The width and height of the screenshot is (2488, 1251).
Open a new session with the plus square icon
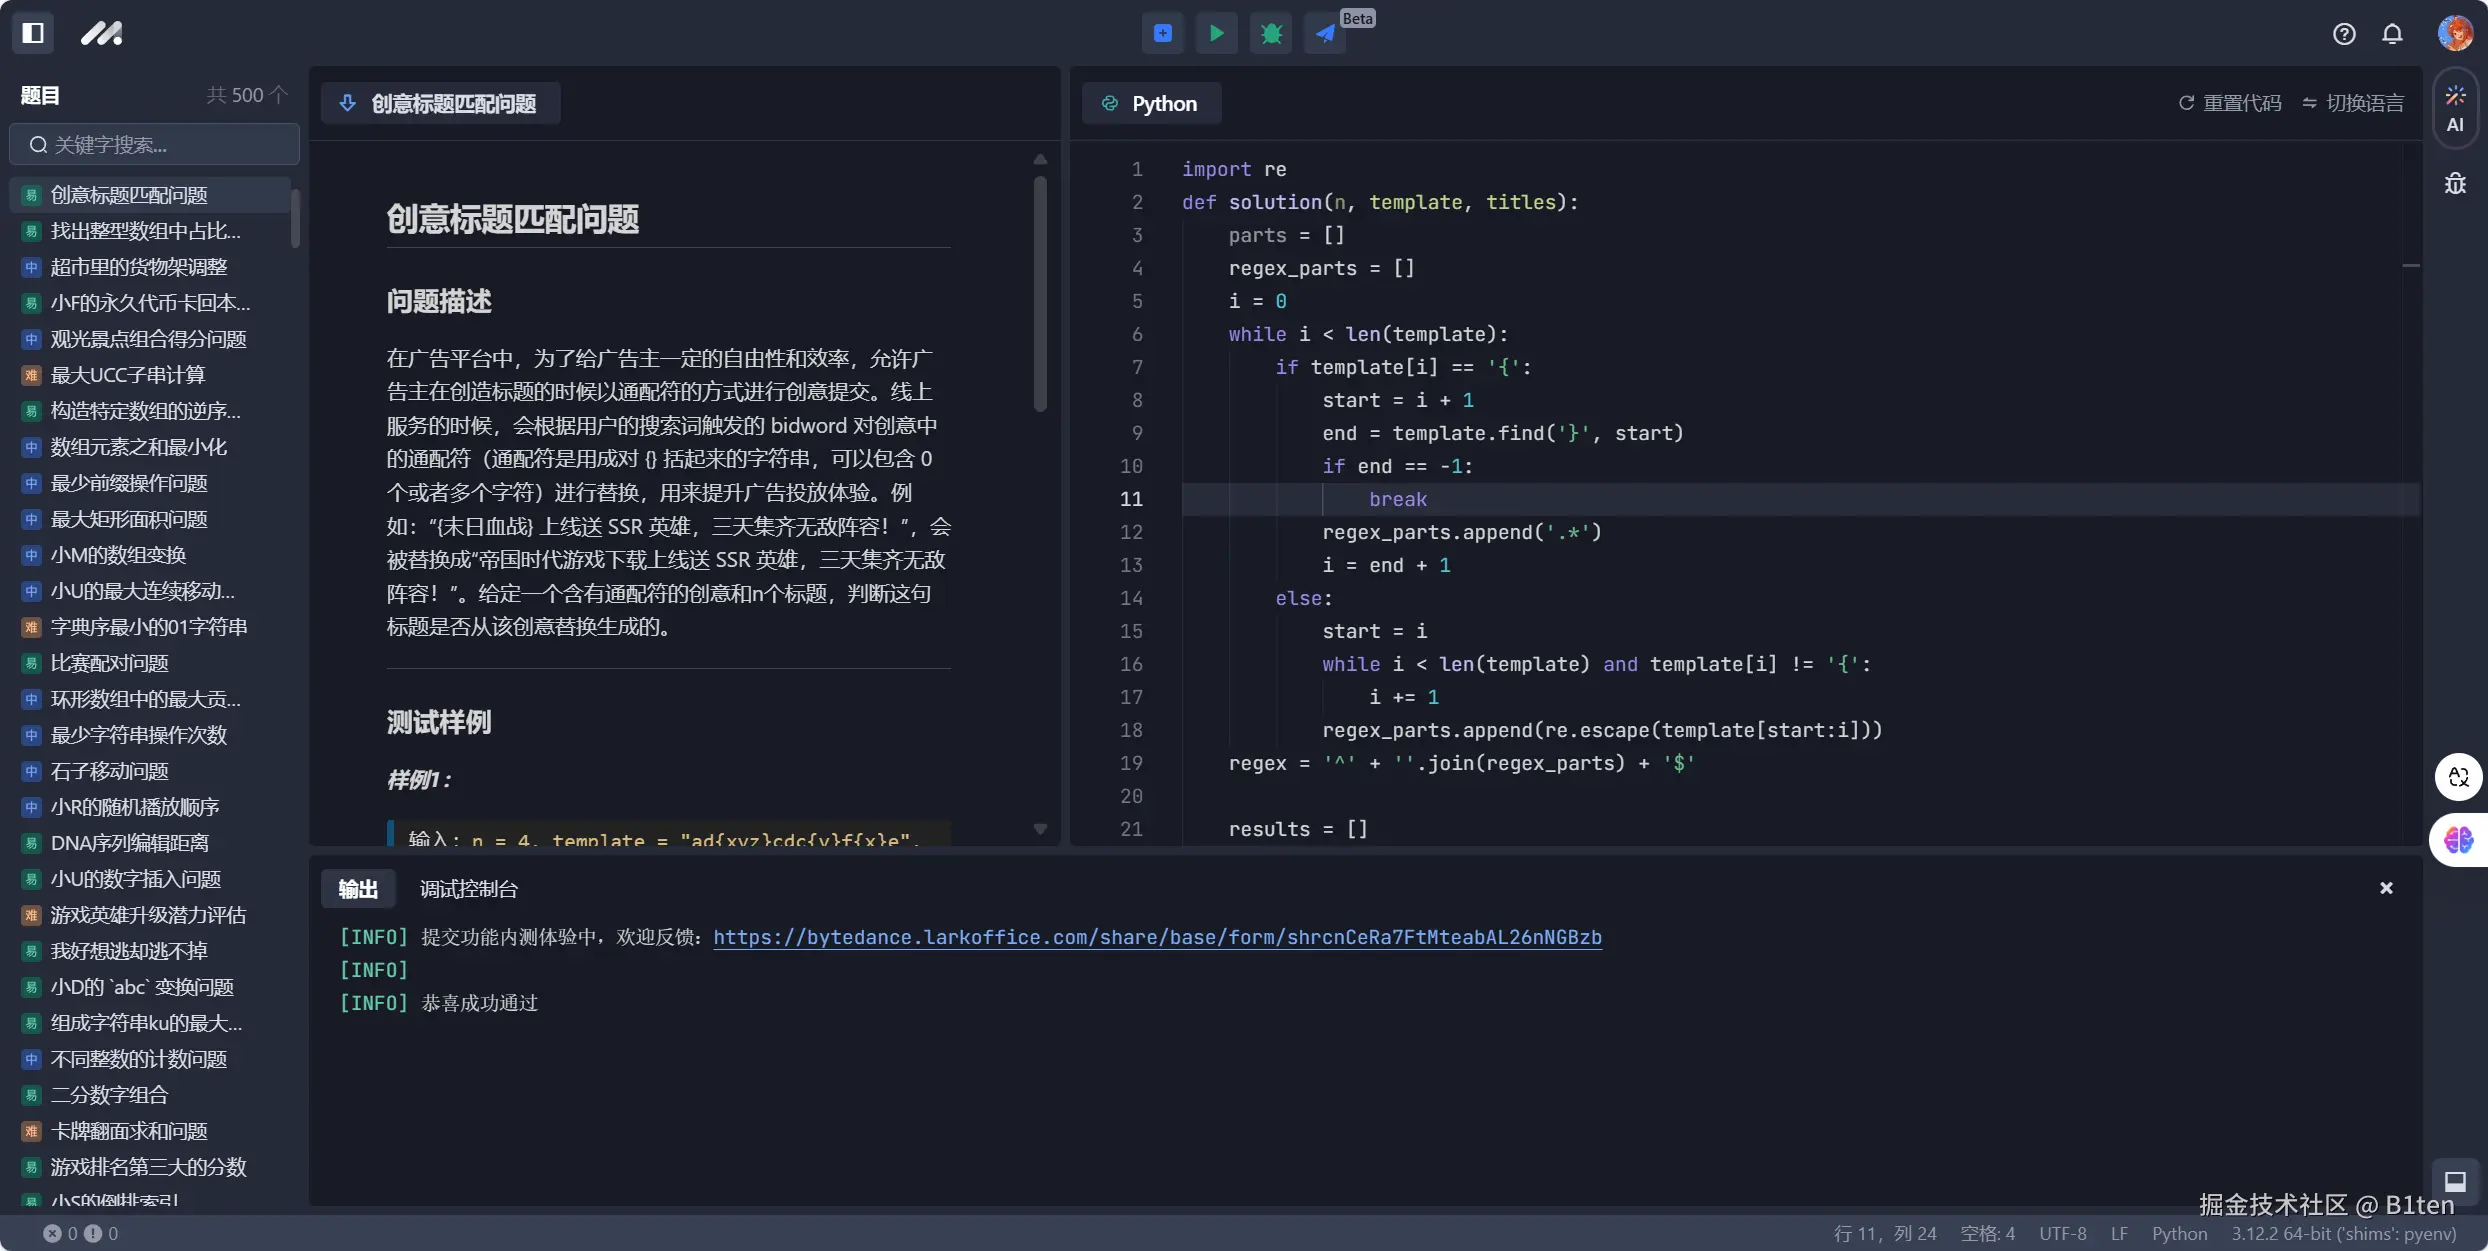[1162, 33]
